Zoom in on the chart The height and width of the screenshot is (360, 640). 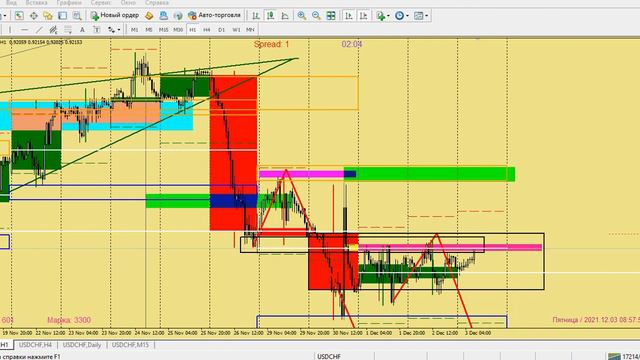(x=302, y=16)
